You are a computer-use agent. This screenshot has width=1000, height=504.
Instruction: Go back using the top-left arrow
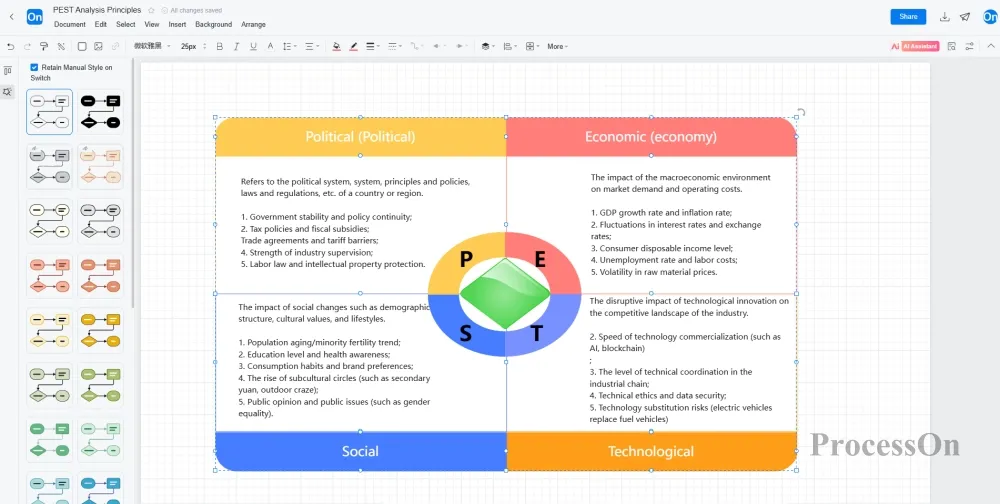(11, 17)
